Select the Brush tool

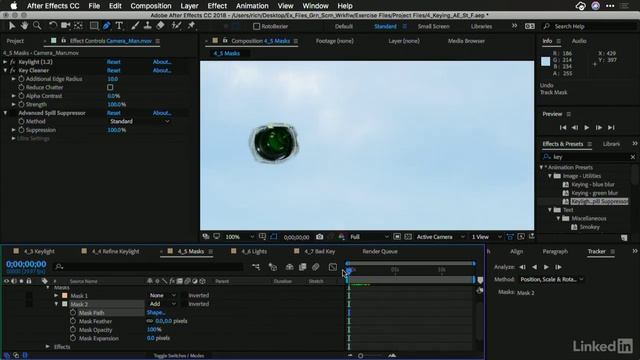[135, 26]
